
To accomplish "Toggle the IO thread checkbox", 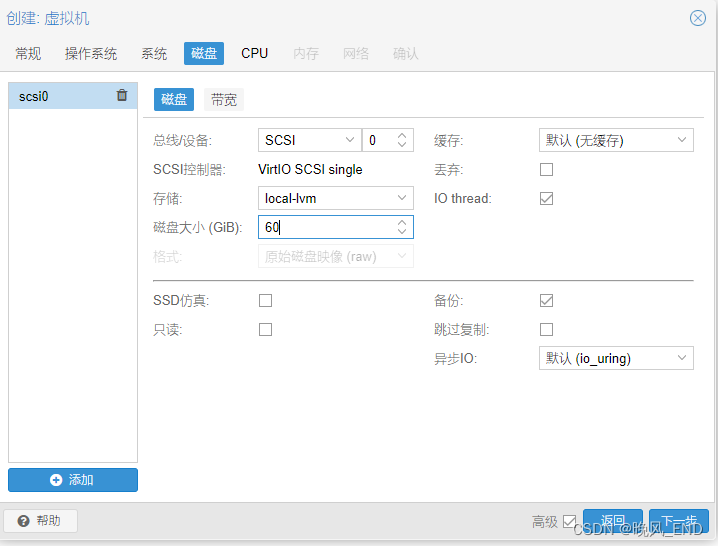I will tap(546, 198).
